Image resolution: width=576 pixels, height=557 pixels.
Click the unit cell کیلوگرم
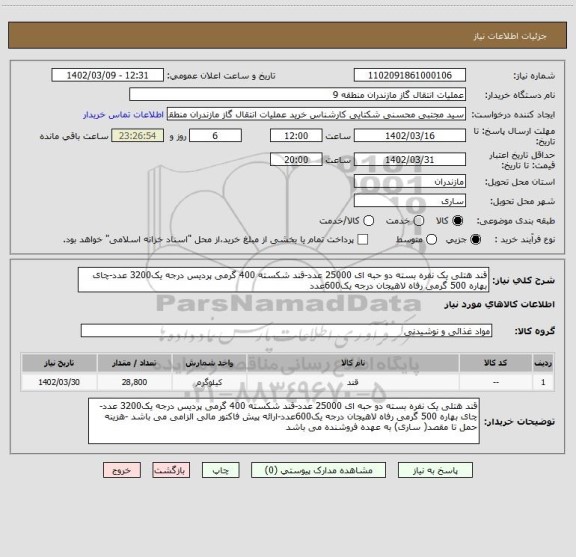point(209,382)
